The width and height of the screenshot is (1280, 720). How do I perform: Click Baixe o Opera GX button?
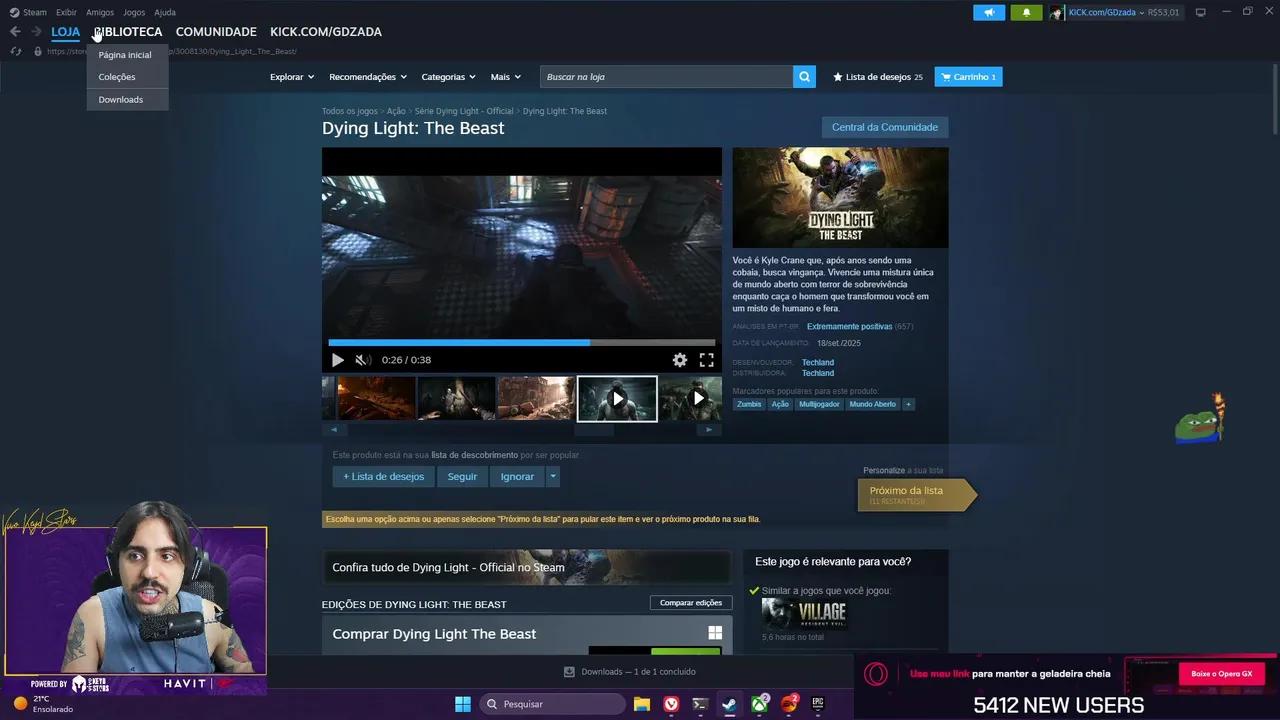point(1221,674)
